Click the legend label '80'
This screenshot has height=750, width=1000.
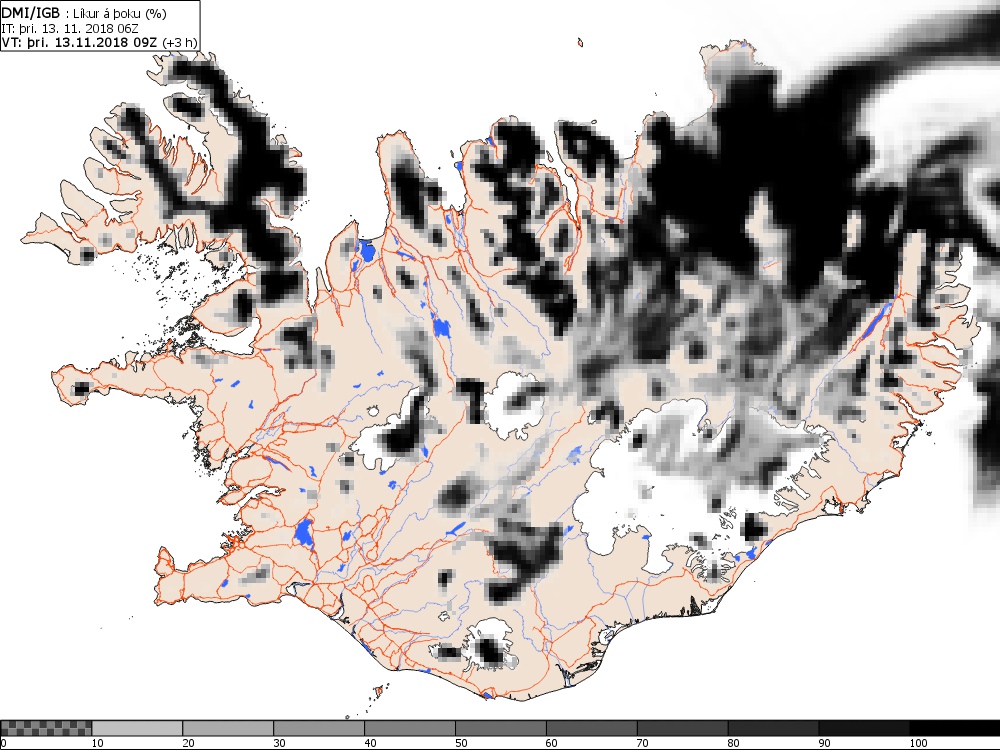(x=734, y=743)
